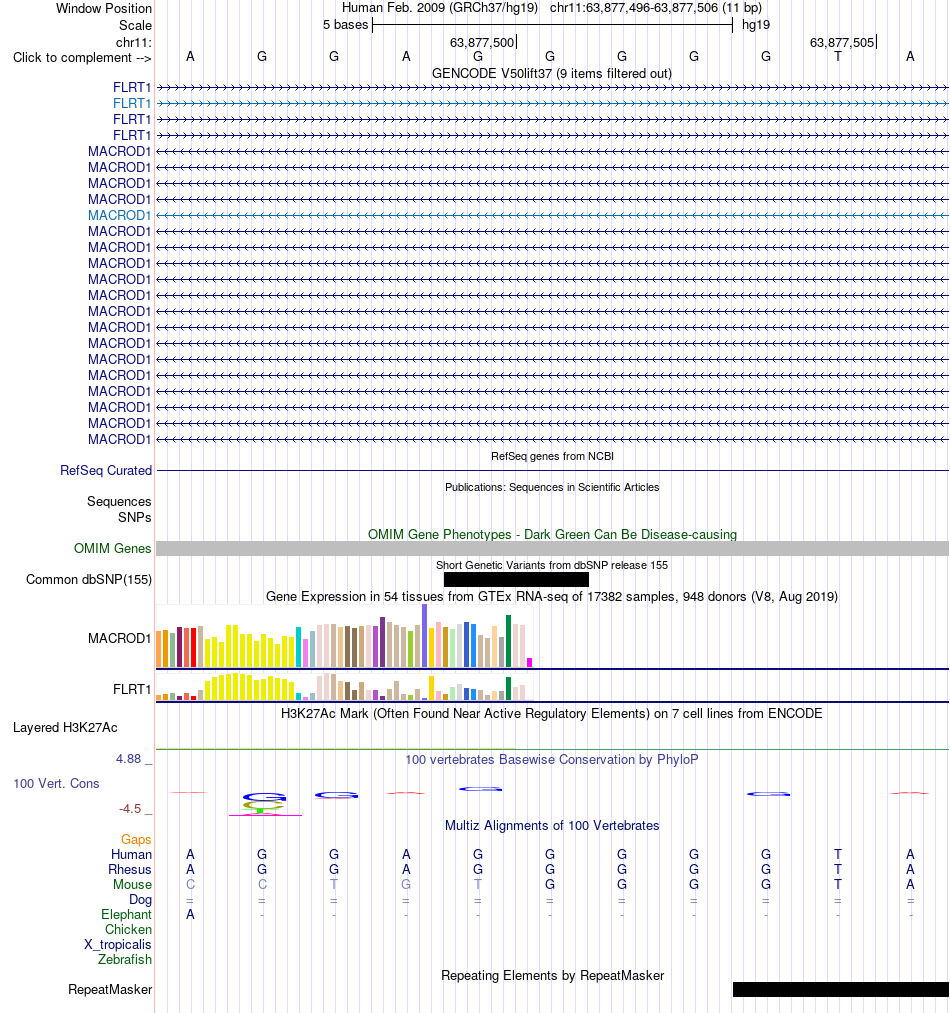This screenshot has width=950, height=1013.
Task: Click the Chicken species label
Action: [129, 930]
